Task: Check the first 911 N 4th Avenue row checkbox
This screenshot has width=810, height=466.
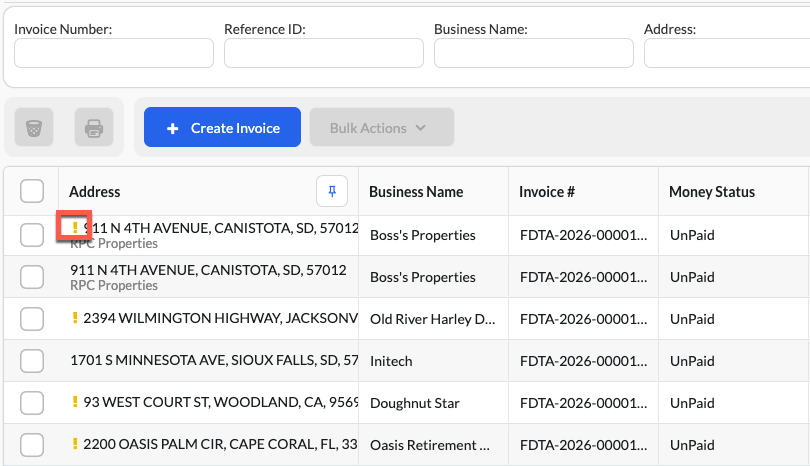Action: click(32, 235)
